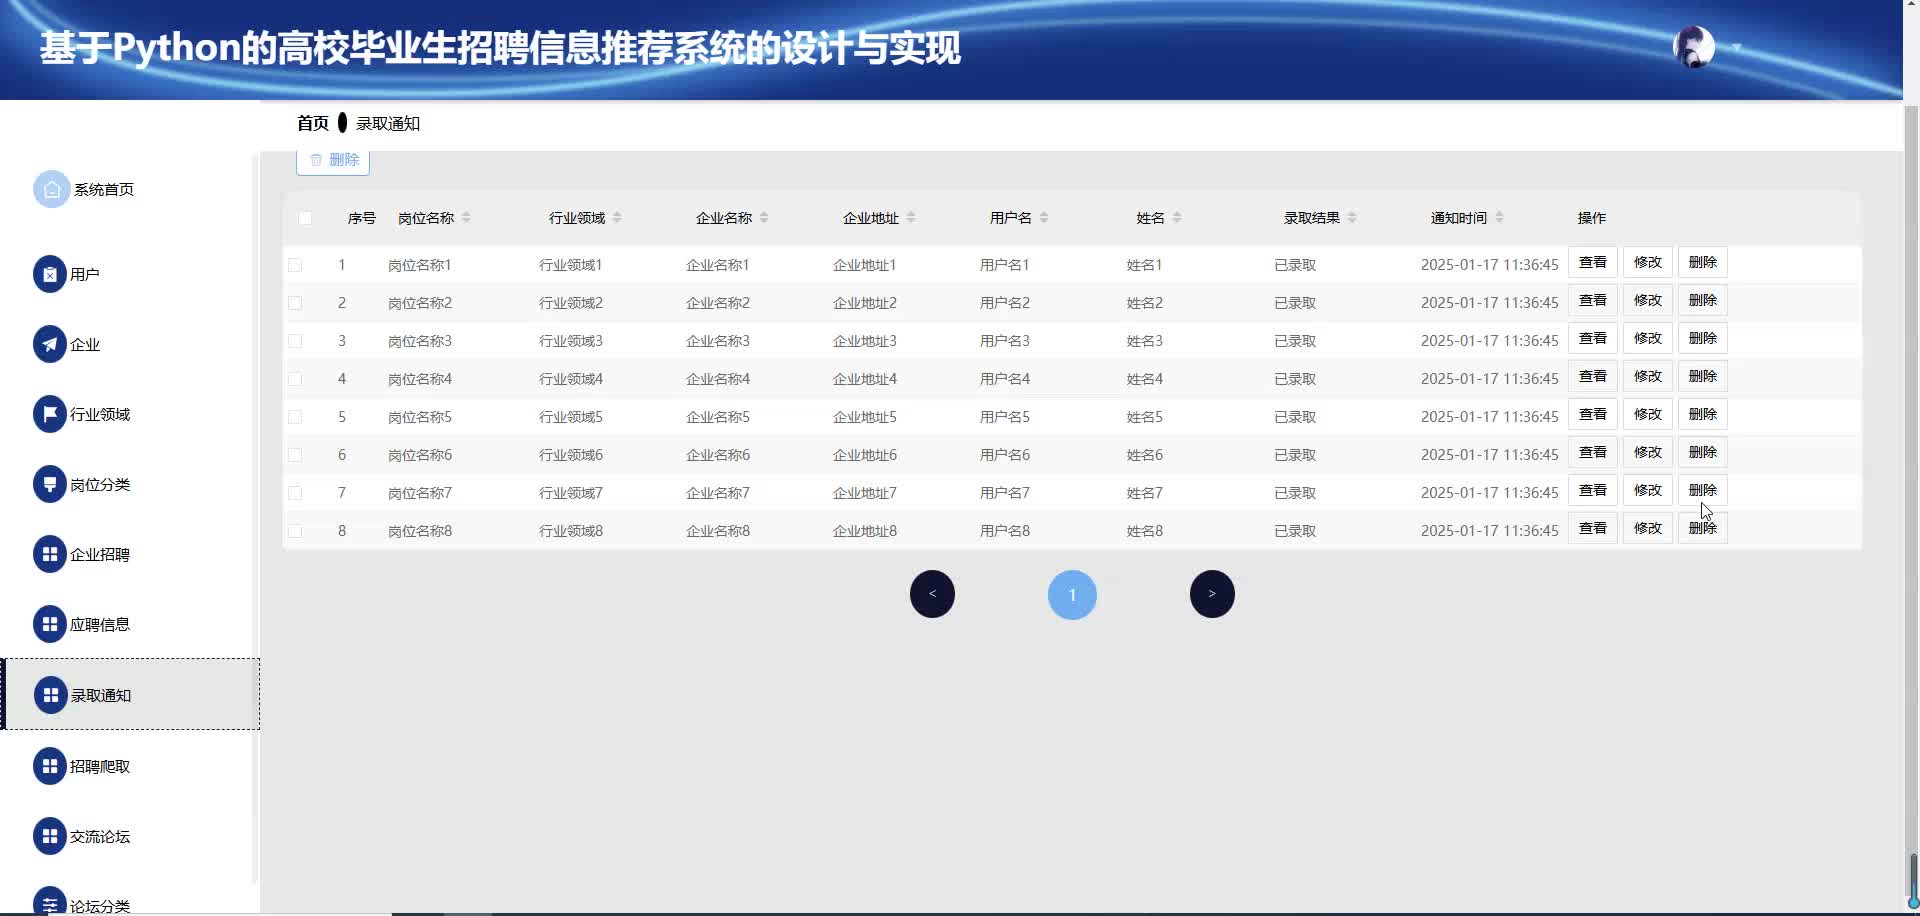Open the user avatar dropdown at top right

(1695, 46)
